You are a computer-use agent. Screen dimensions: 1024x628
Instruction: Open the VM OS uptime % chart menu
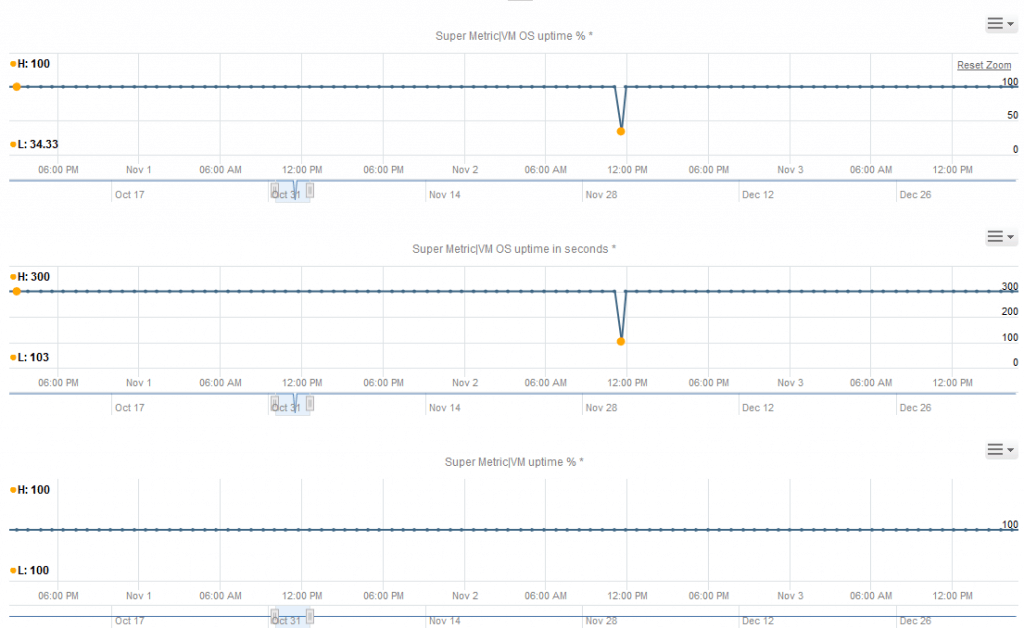1000,23
